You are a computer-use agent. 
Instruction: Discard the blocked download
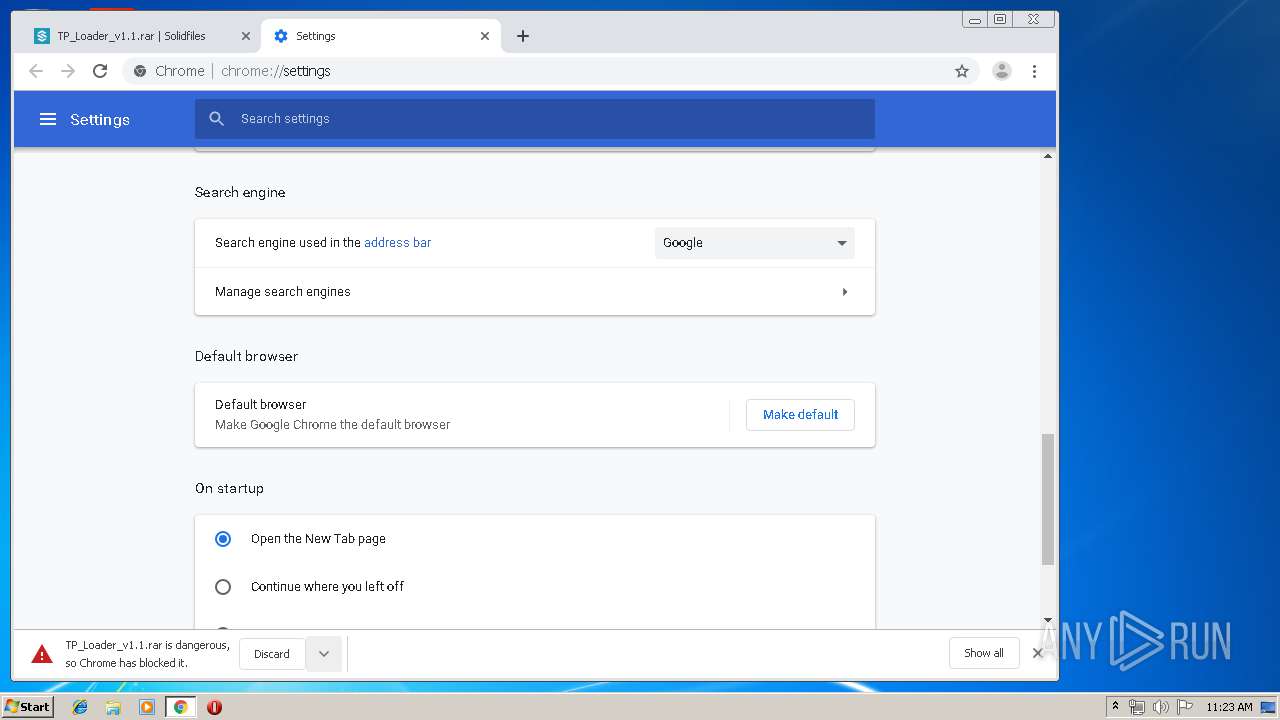[x=272, y=654]
